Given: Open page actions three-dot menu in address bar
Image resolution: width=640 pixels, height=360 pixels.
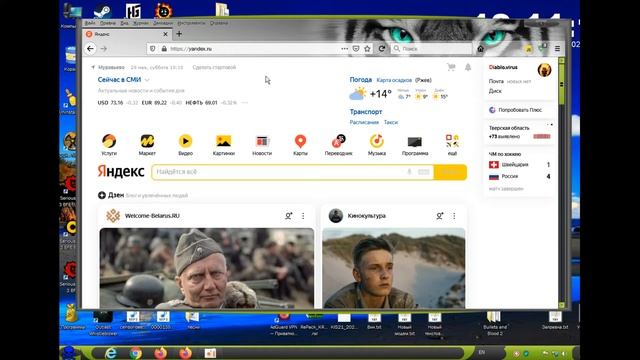Looking at the screenshot, I should [x=344, y=49].
